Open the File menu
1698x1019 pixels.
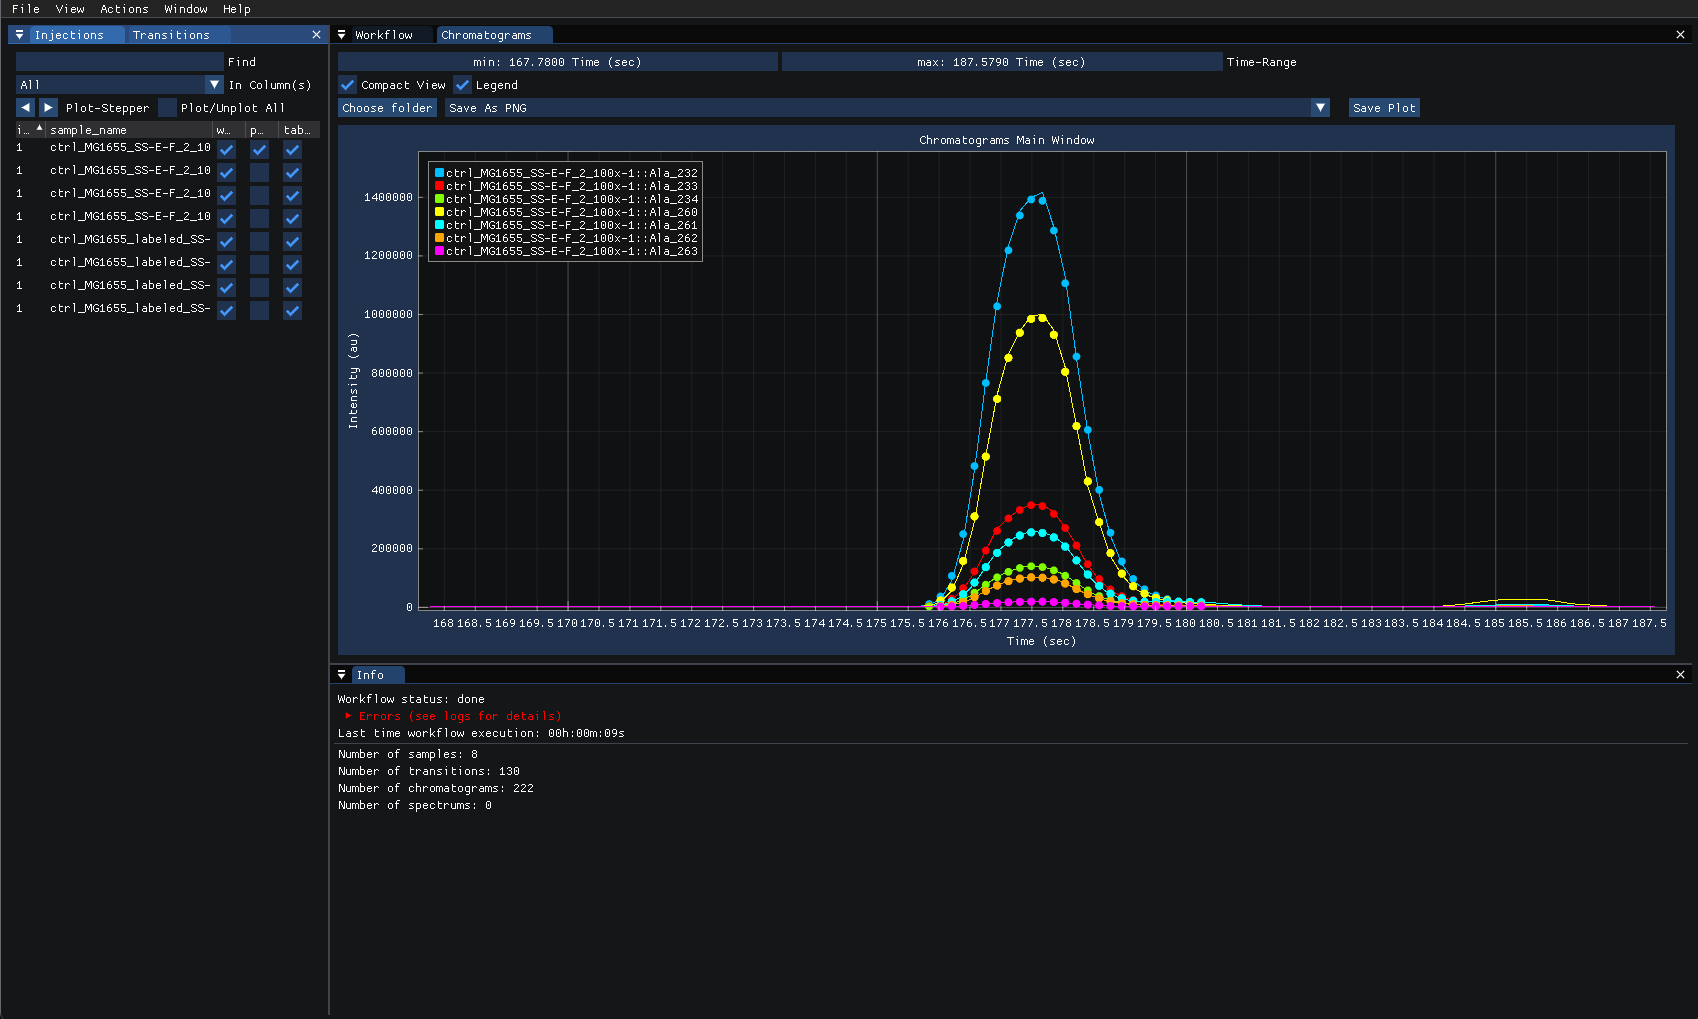tap(26, 9)
